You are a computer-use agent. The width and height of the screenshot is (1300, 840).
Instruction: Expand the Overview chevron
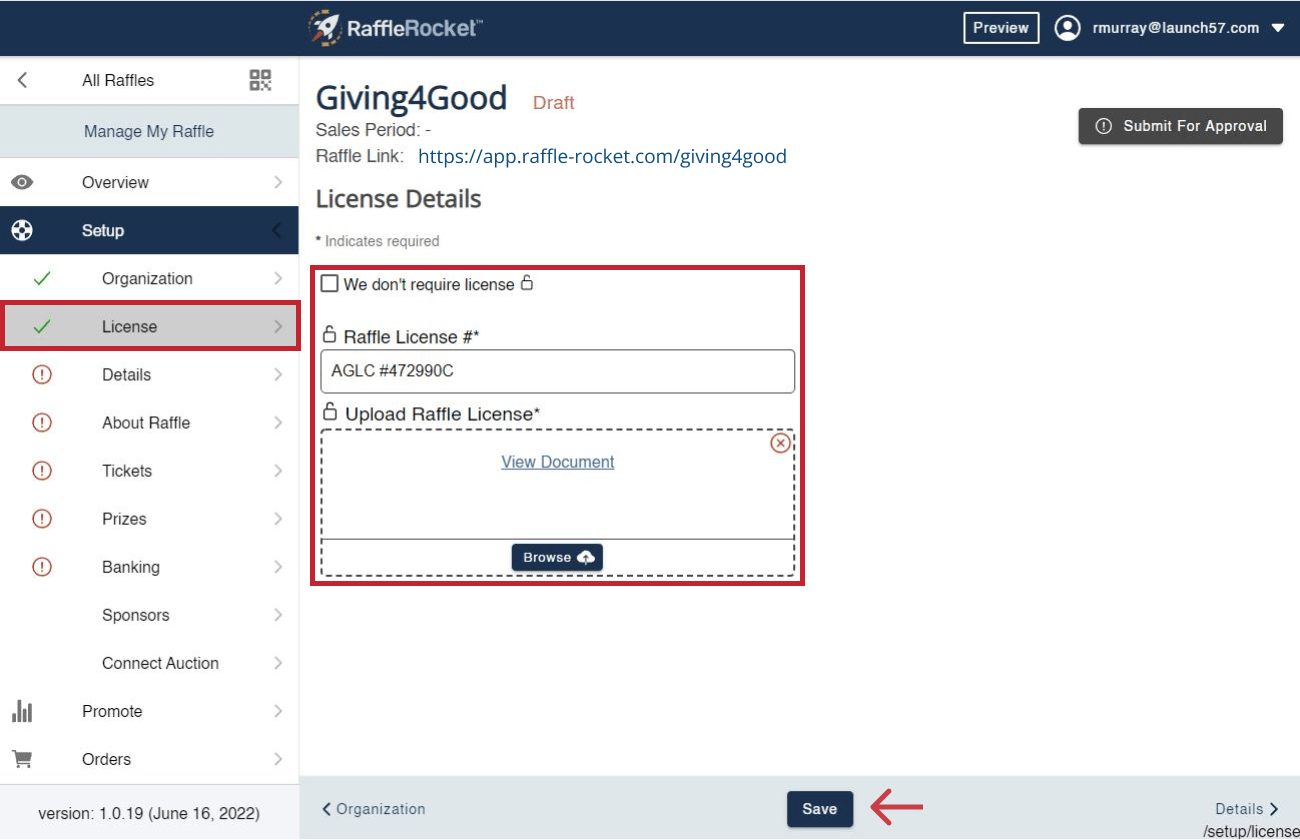click(x=278, y=182)
